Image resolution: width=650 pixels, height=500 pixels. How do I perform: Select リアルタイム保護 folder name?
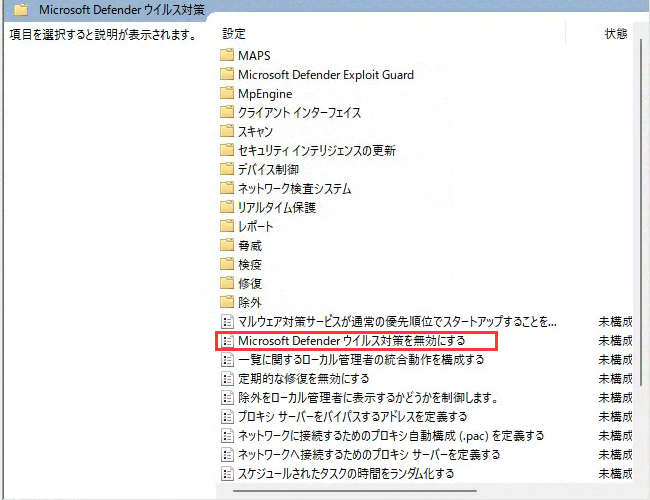pyautogui.click(x=277, y=207)
